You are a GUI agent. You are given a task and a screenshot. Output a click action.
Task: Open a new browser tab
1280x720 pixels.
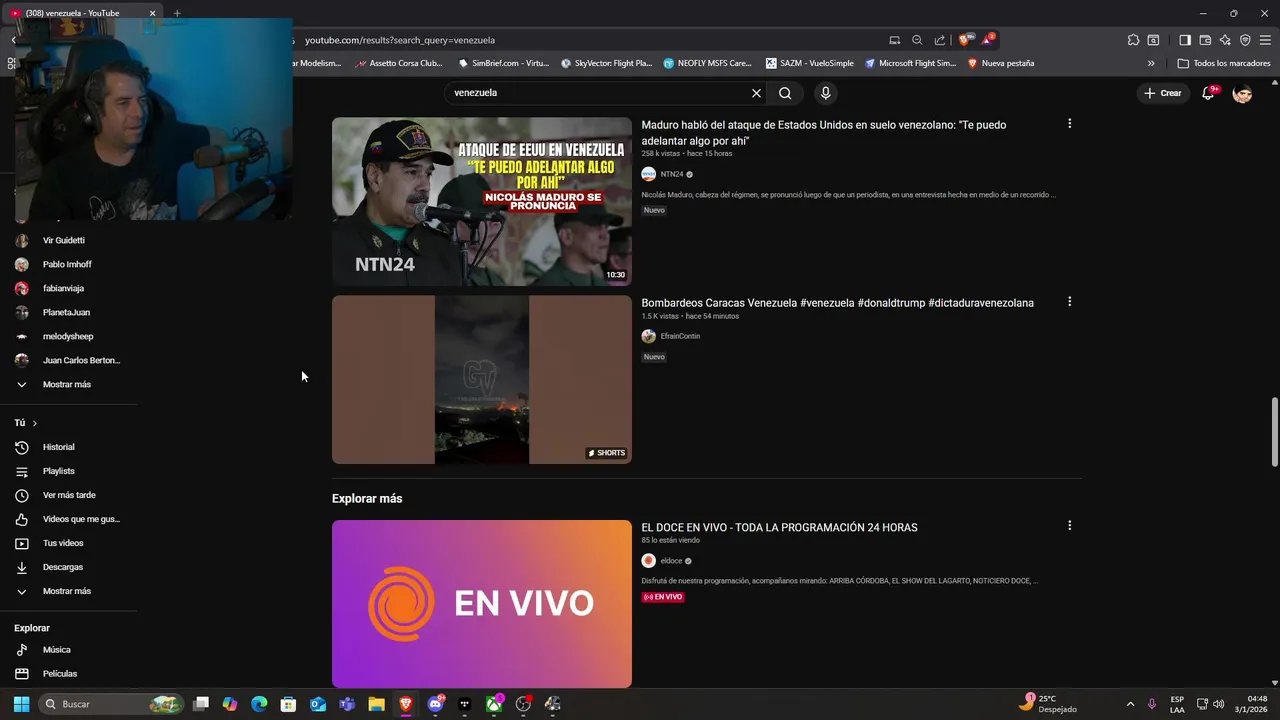click(x=177, y=13)
